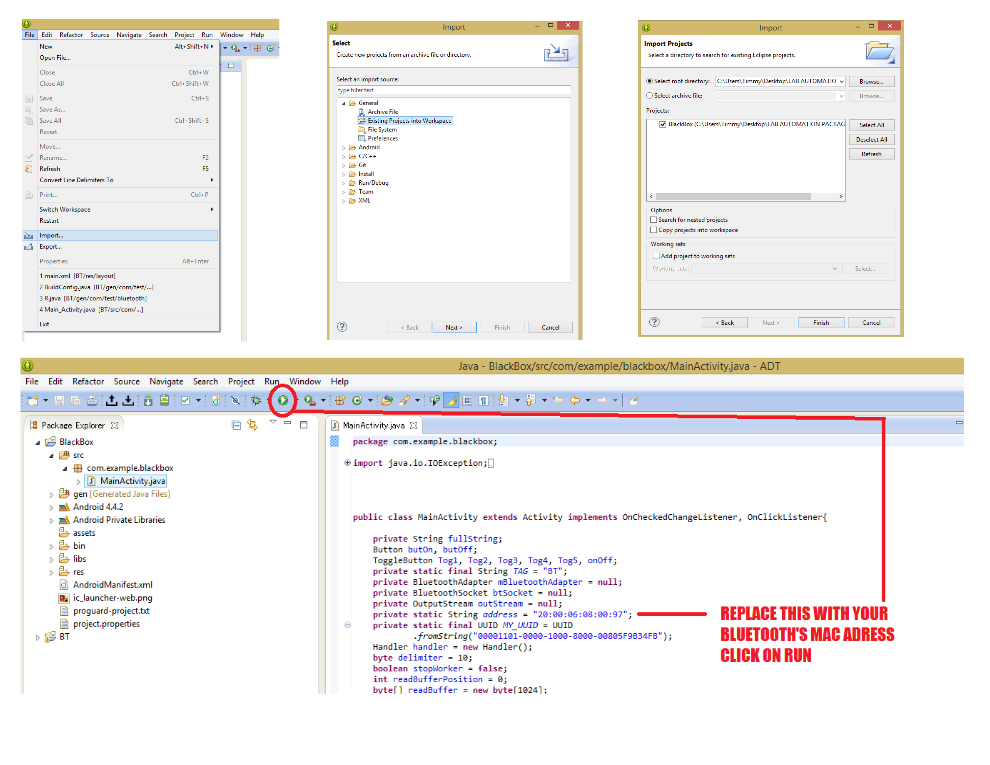Choose Export... from the open File menu
Screen dimensions: 990x765
121,247
